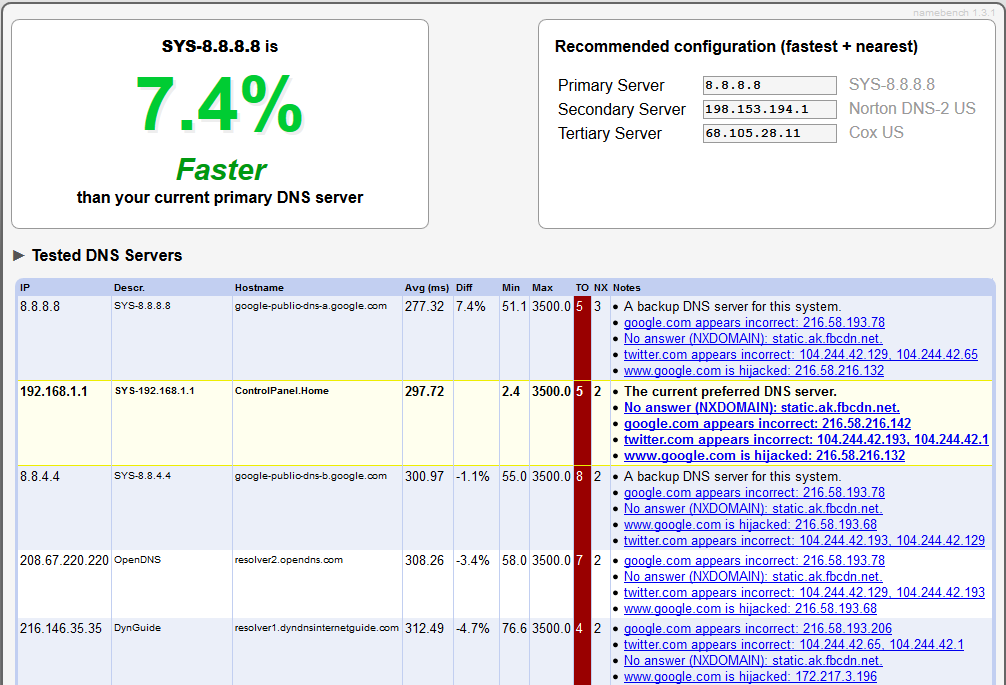Viewport: 1006px width, 685px height.
Task: Click the Primary Server input field
Action: 769,85
